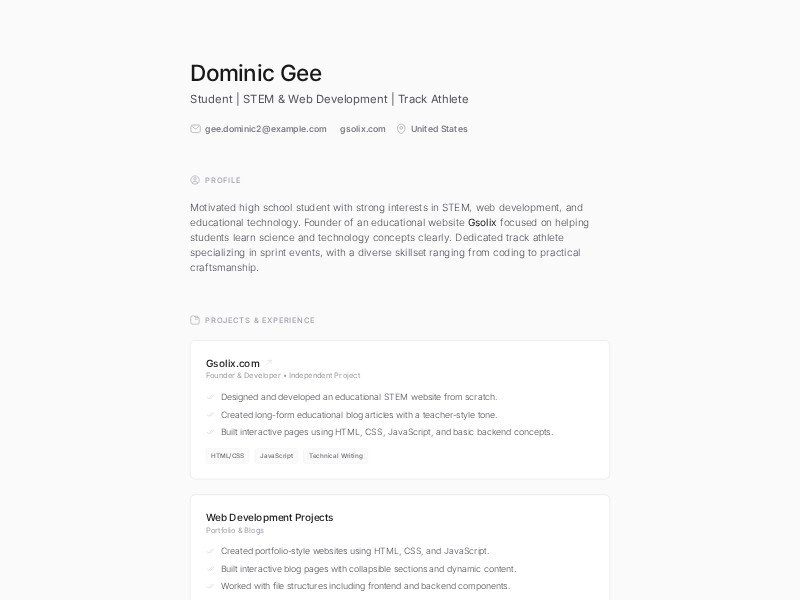800x600 pixels.
Task: Click the envelope email icon
Action: click(195, 129)
